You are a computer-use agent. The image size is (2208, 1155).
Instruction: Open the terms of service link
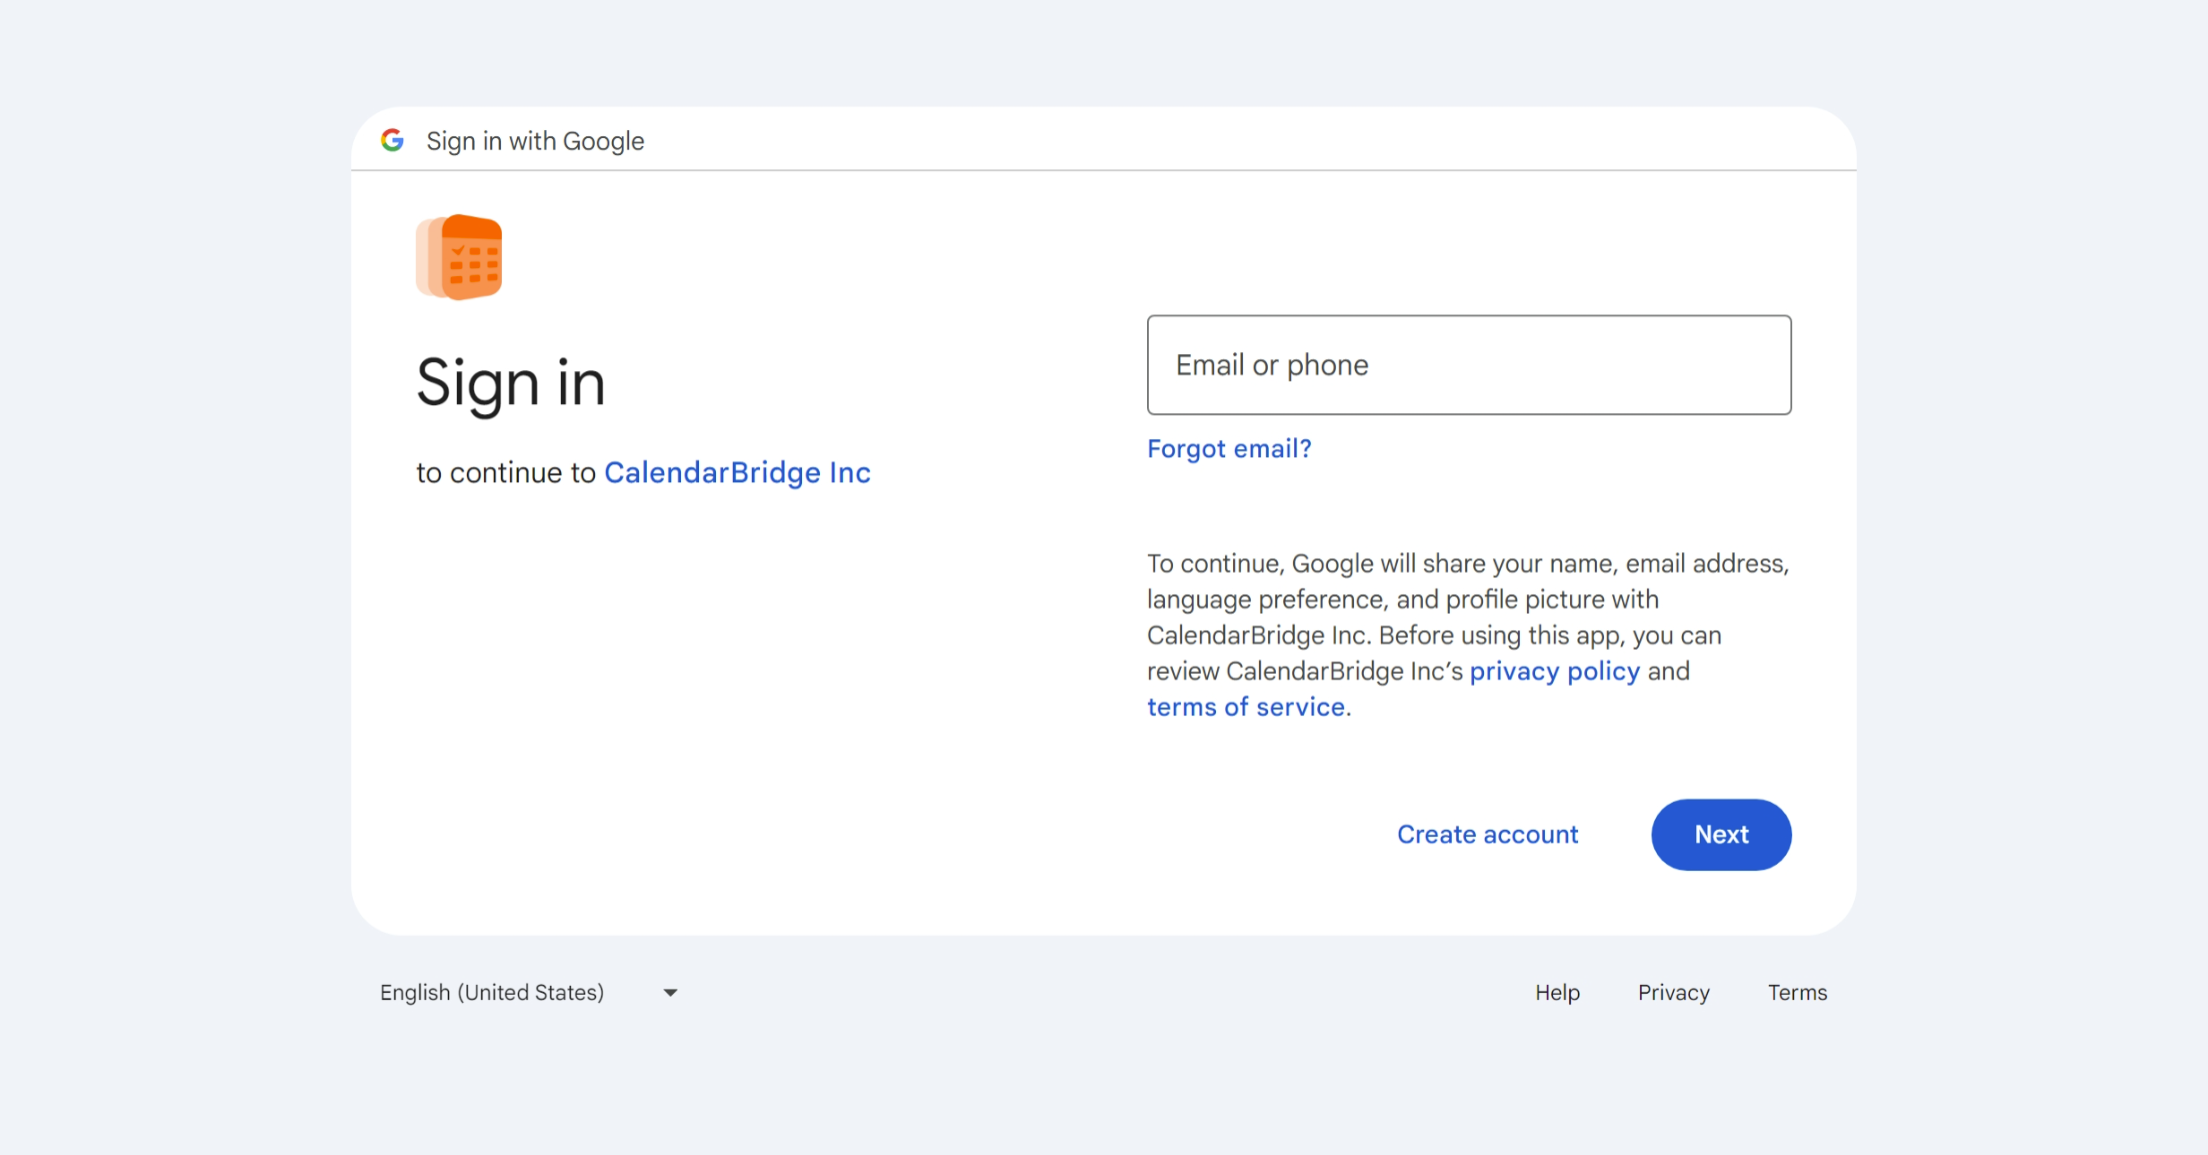coord(1246,707)
